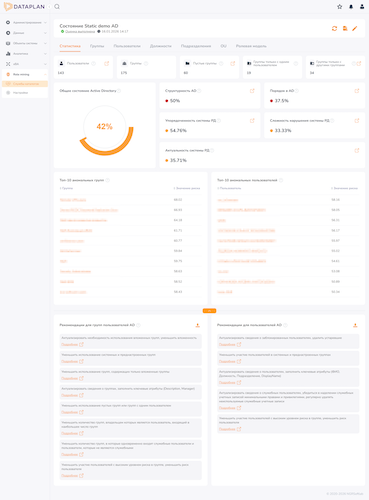
Task: Open Подробнее for first group recommendation
Action: 72,345
